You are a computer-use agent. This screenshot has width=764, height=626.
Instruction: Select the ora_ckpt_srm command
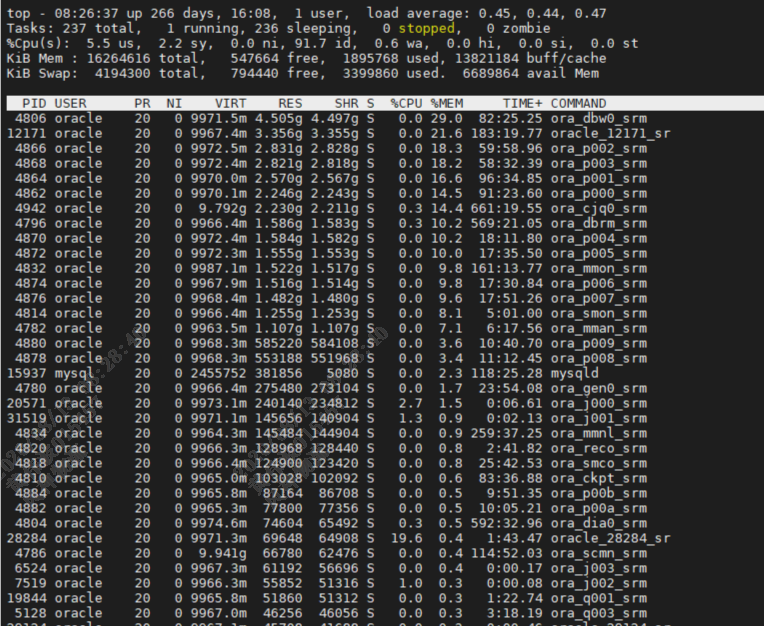(x=599, y=478)
